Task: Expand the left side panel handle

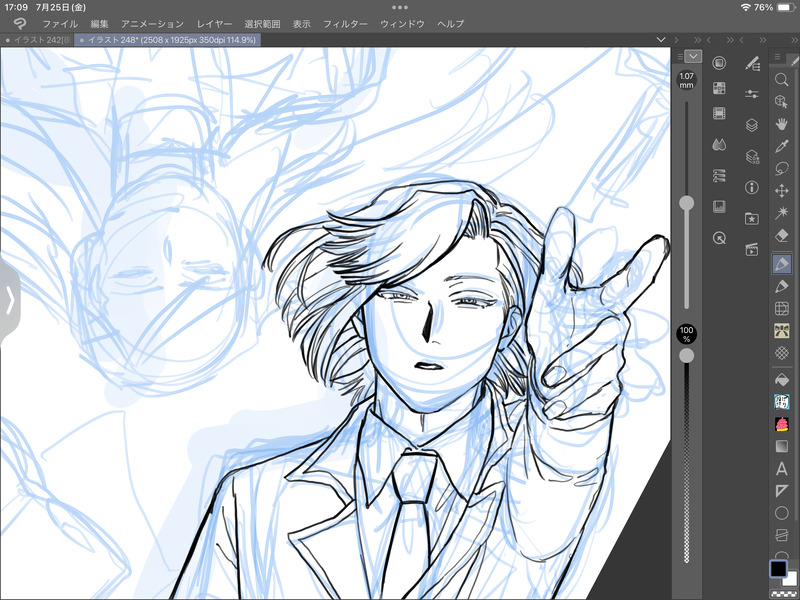Action: coord(10,301)
